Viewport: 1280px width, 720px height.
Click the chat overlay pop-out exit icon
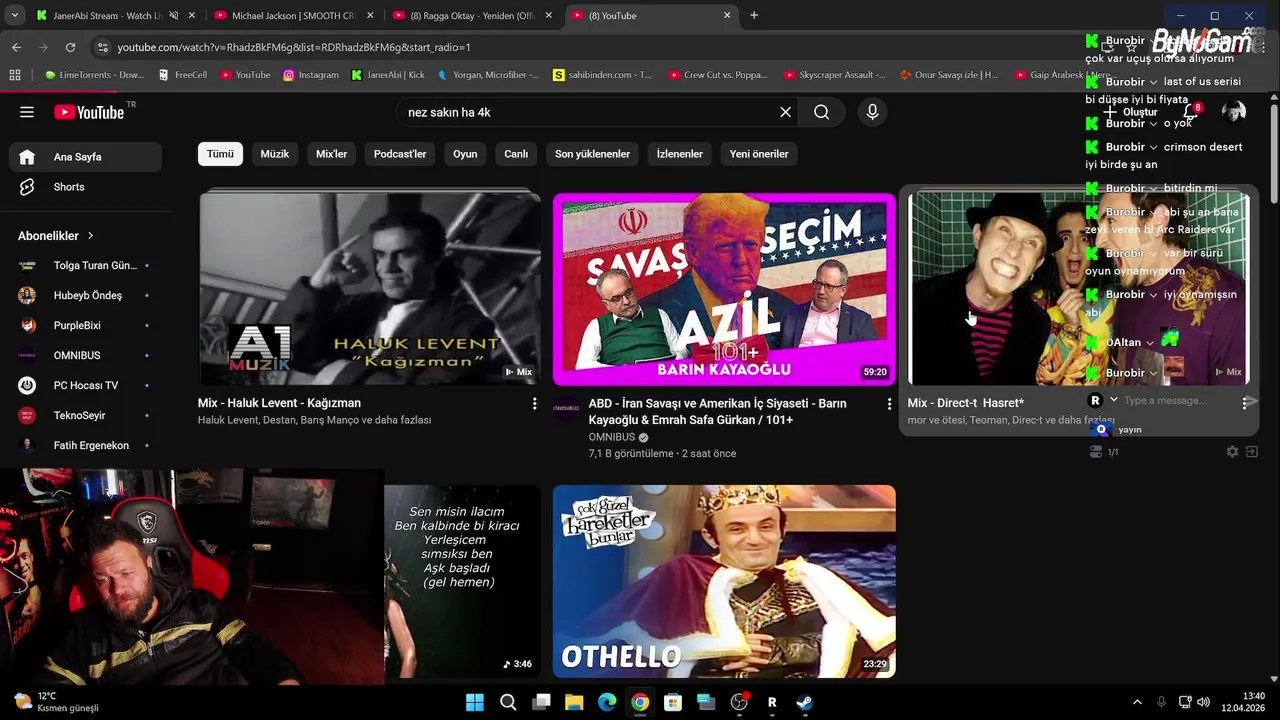[1251, 452]
